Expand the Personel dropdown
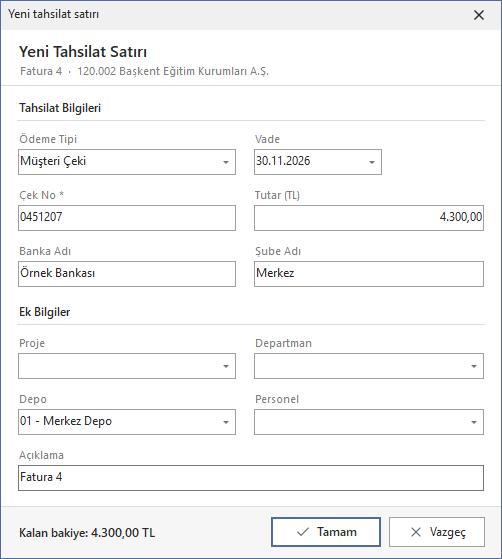Screen dimensions: 502x559 tap(474, 422)
